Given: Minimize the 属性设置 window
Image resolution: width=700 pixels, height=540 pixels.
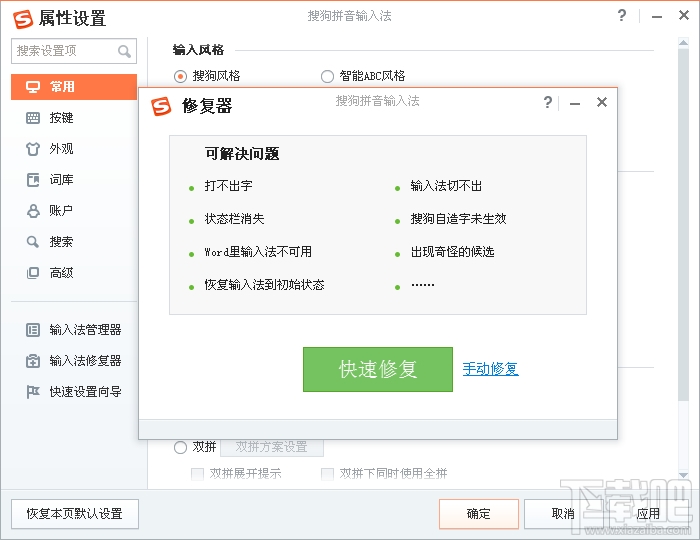Looking at the screenshot, I should (x=657, y=17).
